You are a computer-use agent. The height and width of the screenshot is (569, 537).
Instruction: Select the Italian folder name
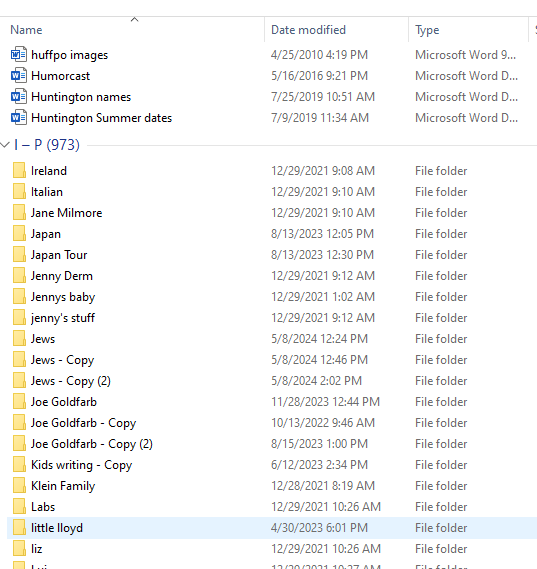[47, 192]
